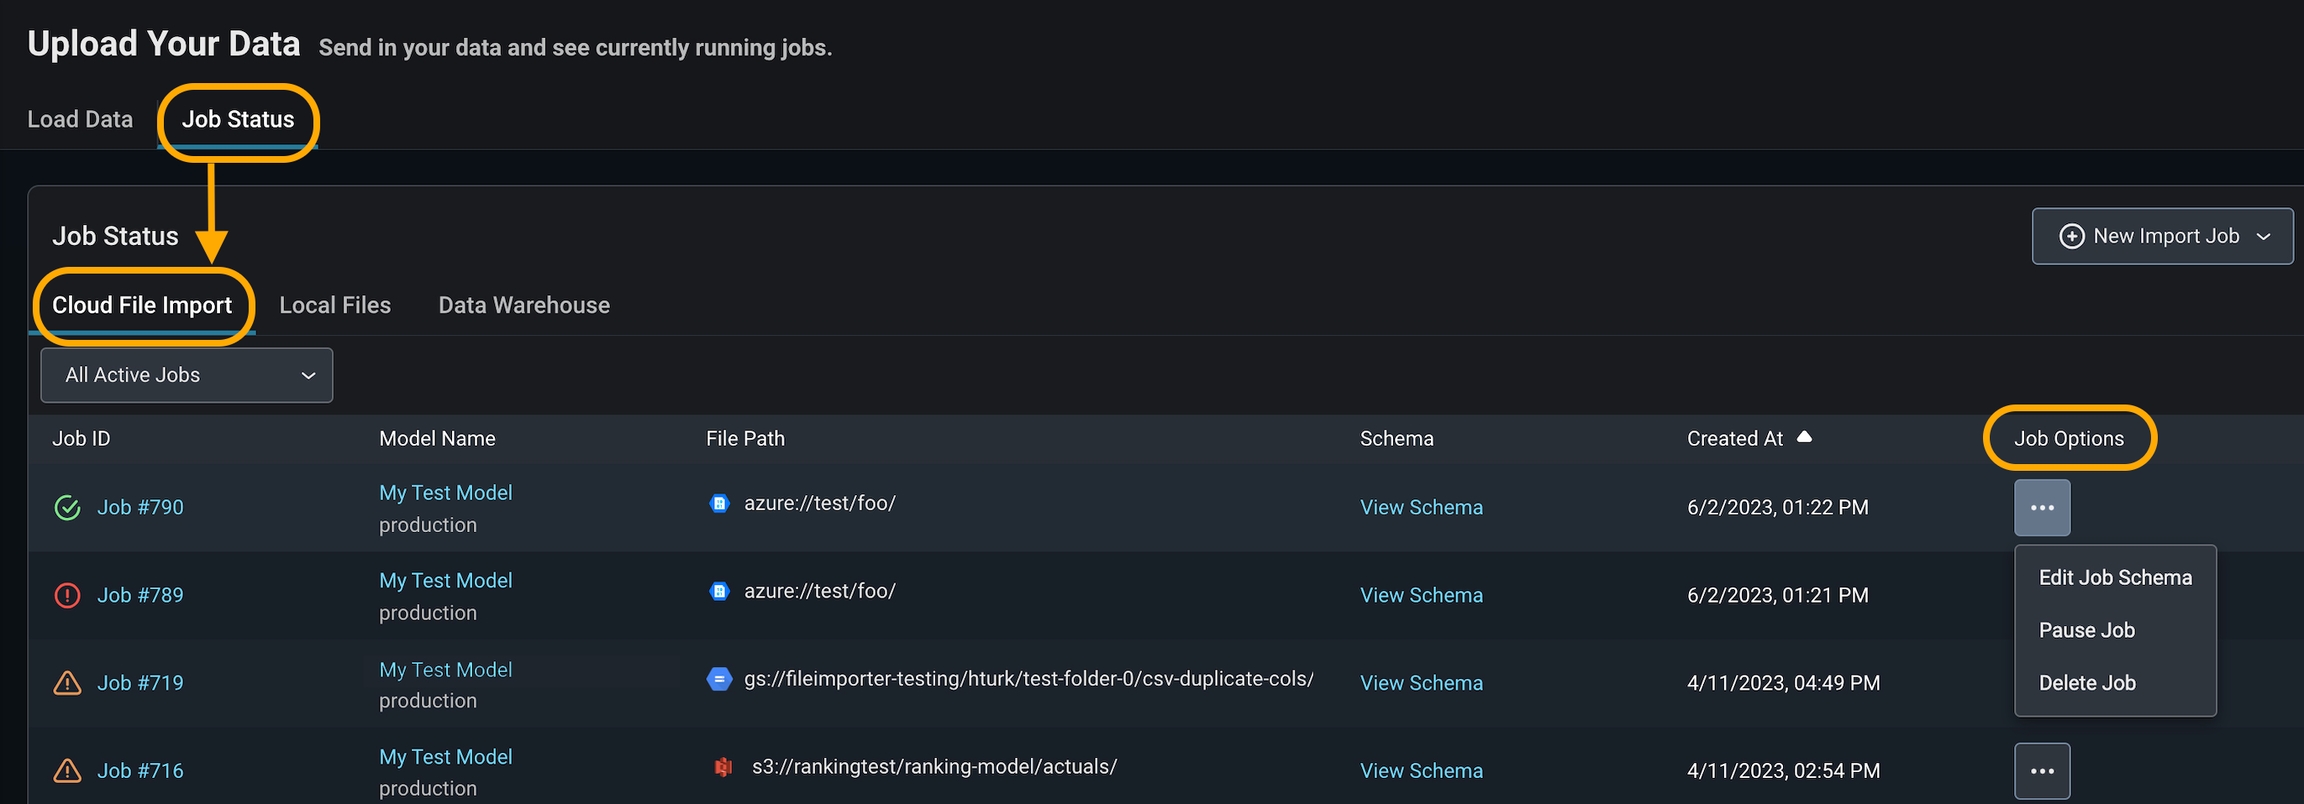Open three-dot options menu for Job #790

click(x=2042, y=508)
